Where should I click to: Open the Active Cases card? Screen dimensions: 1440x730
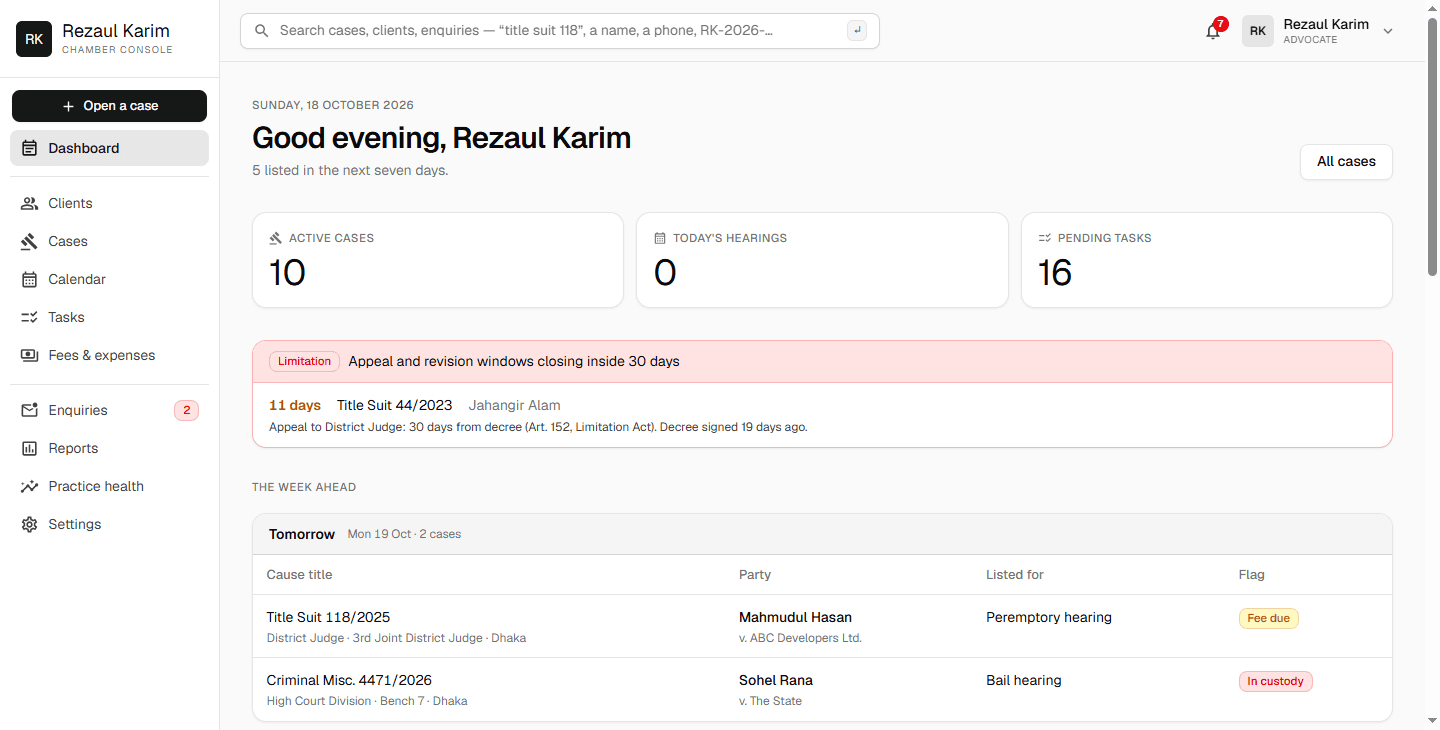(438, 260)
